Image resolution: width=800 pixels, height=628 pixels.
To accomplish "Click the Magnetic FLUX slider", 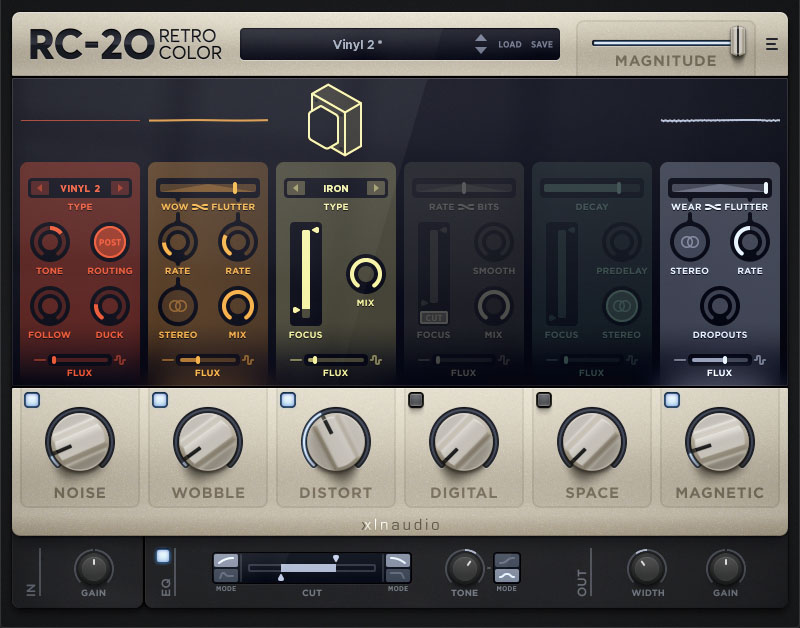I will point(719,360).
